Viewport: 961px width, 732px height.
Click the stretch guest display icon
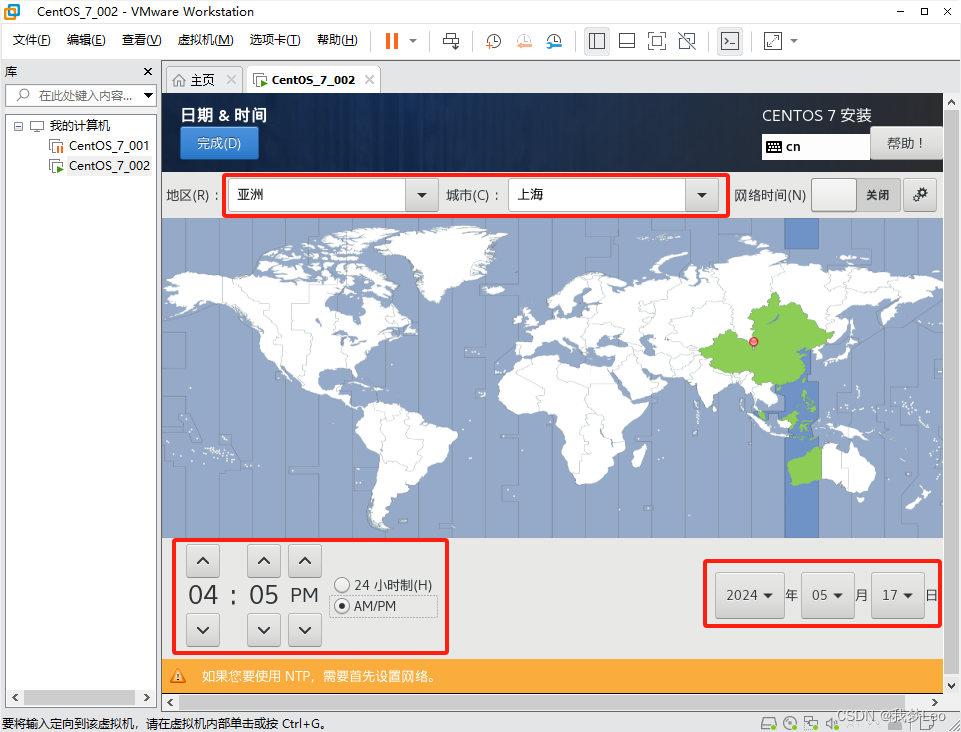tap(773, 41)
